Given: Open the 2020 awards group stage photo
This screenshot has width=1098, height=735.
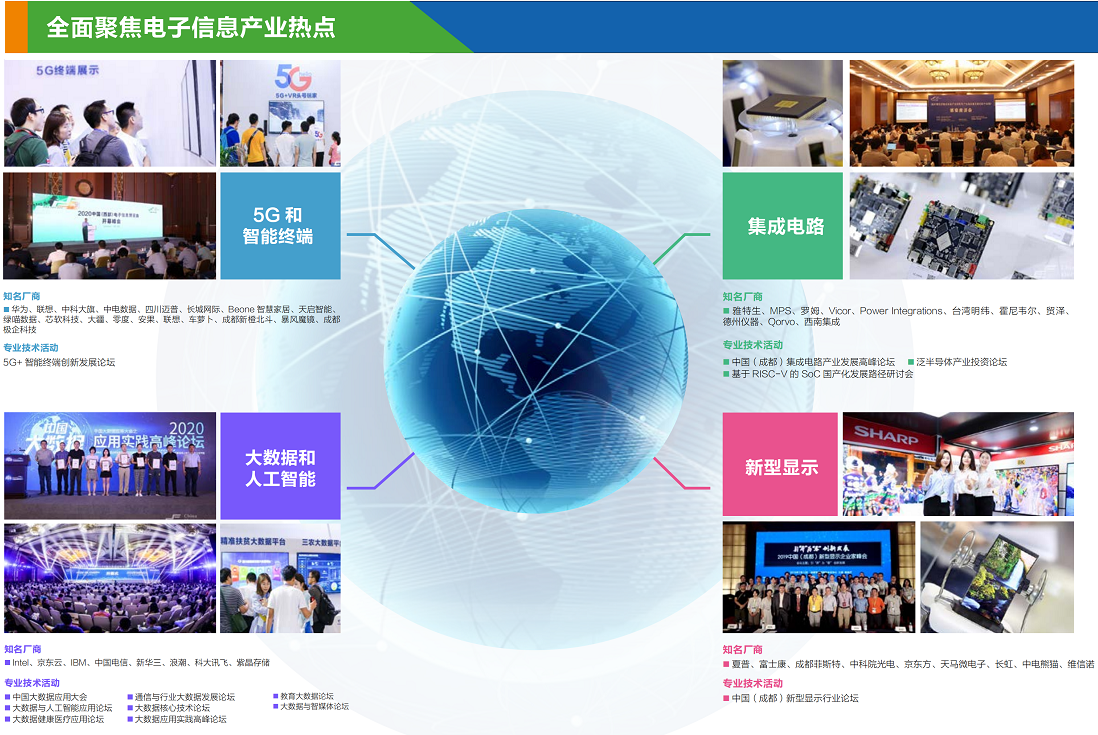Looking at the screenshot, I should click(109, 464).
